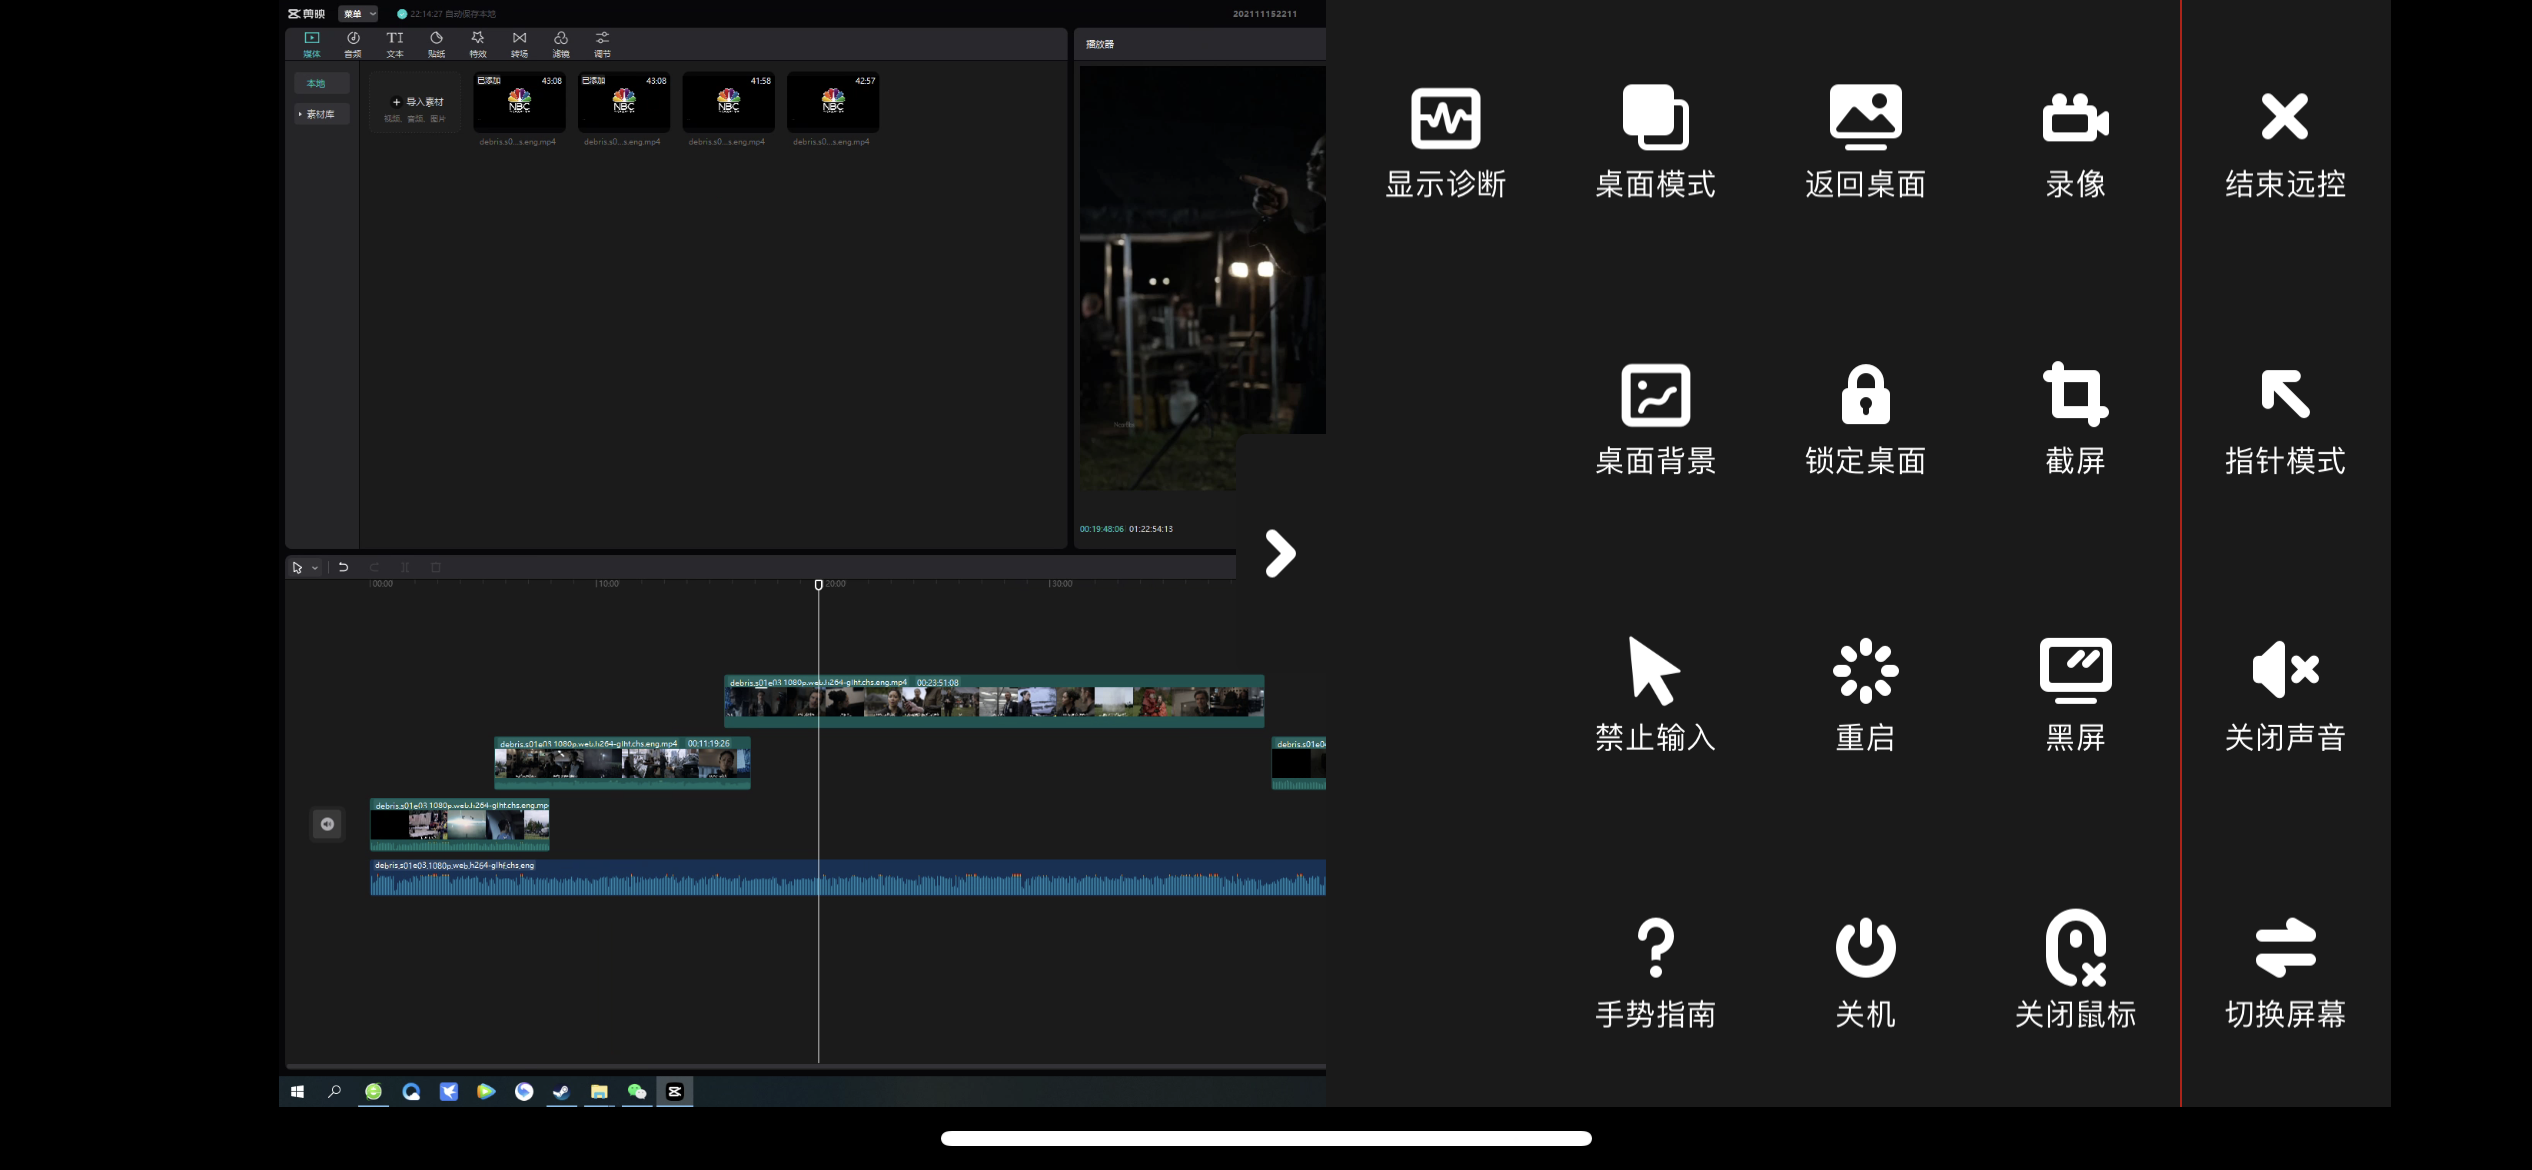Tap the 截屏 screenshot crop icon
The image size is (2532, 1170).
coord(2075,395)
